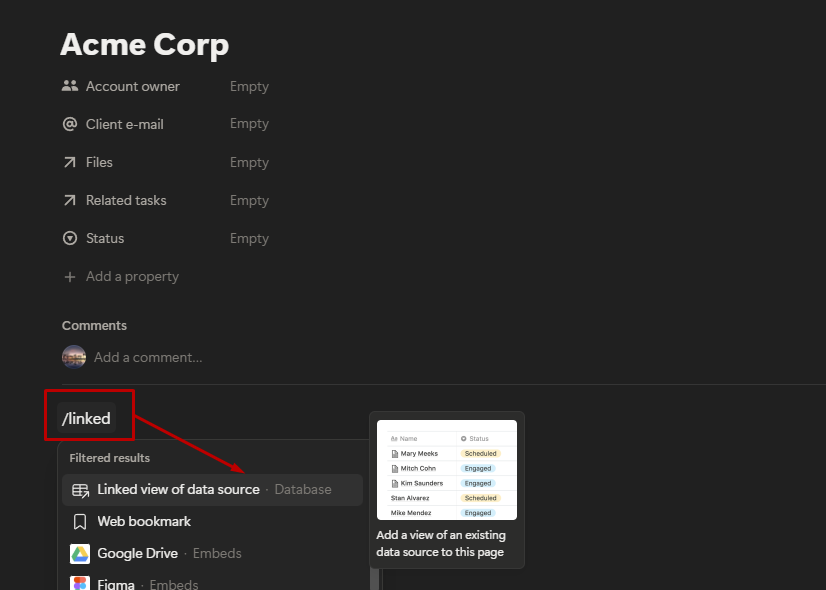Screen dimensions: 826x590
Task: Click the Acme Corp page title
Action: click(144, 45)
